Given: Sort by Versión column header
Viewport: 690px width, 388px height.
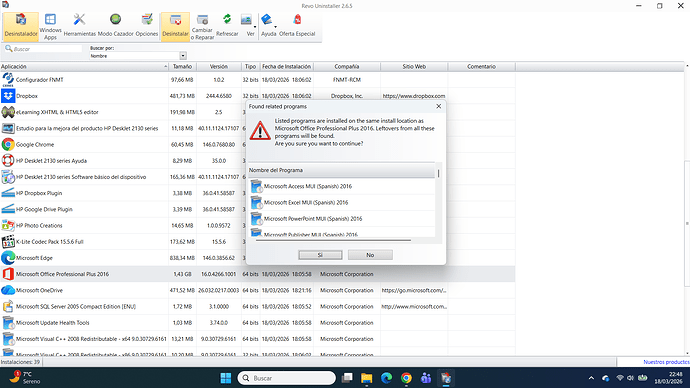Looking at the screenshot, I should coord(219,66).
